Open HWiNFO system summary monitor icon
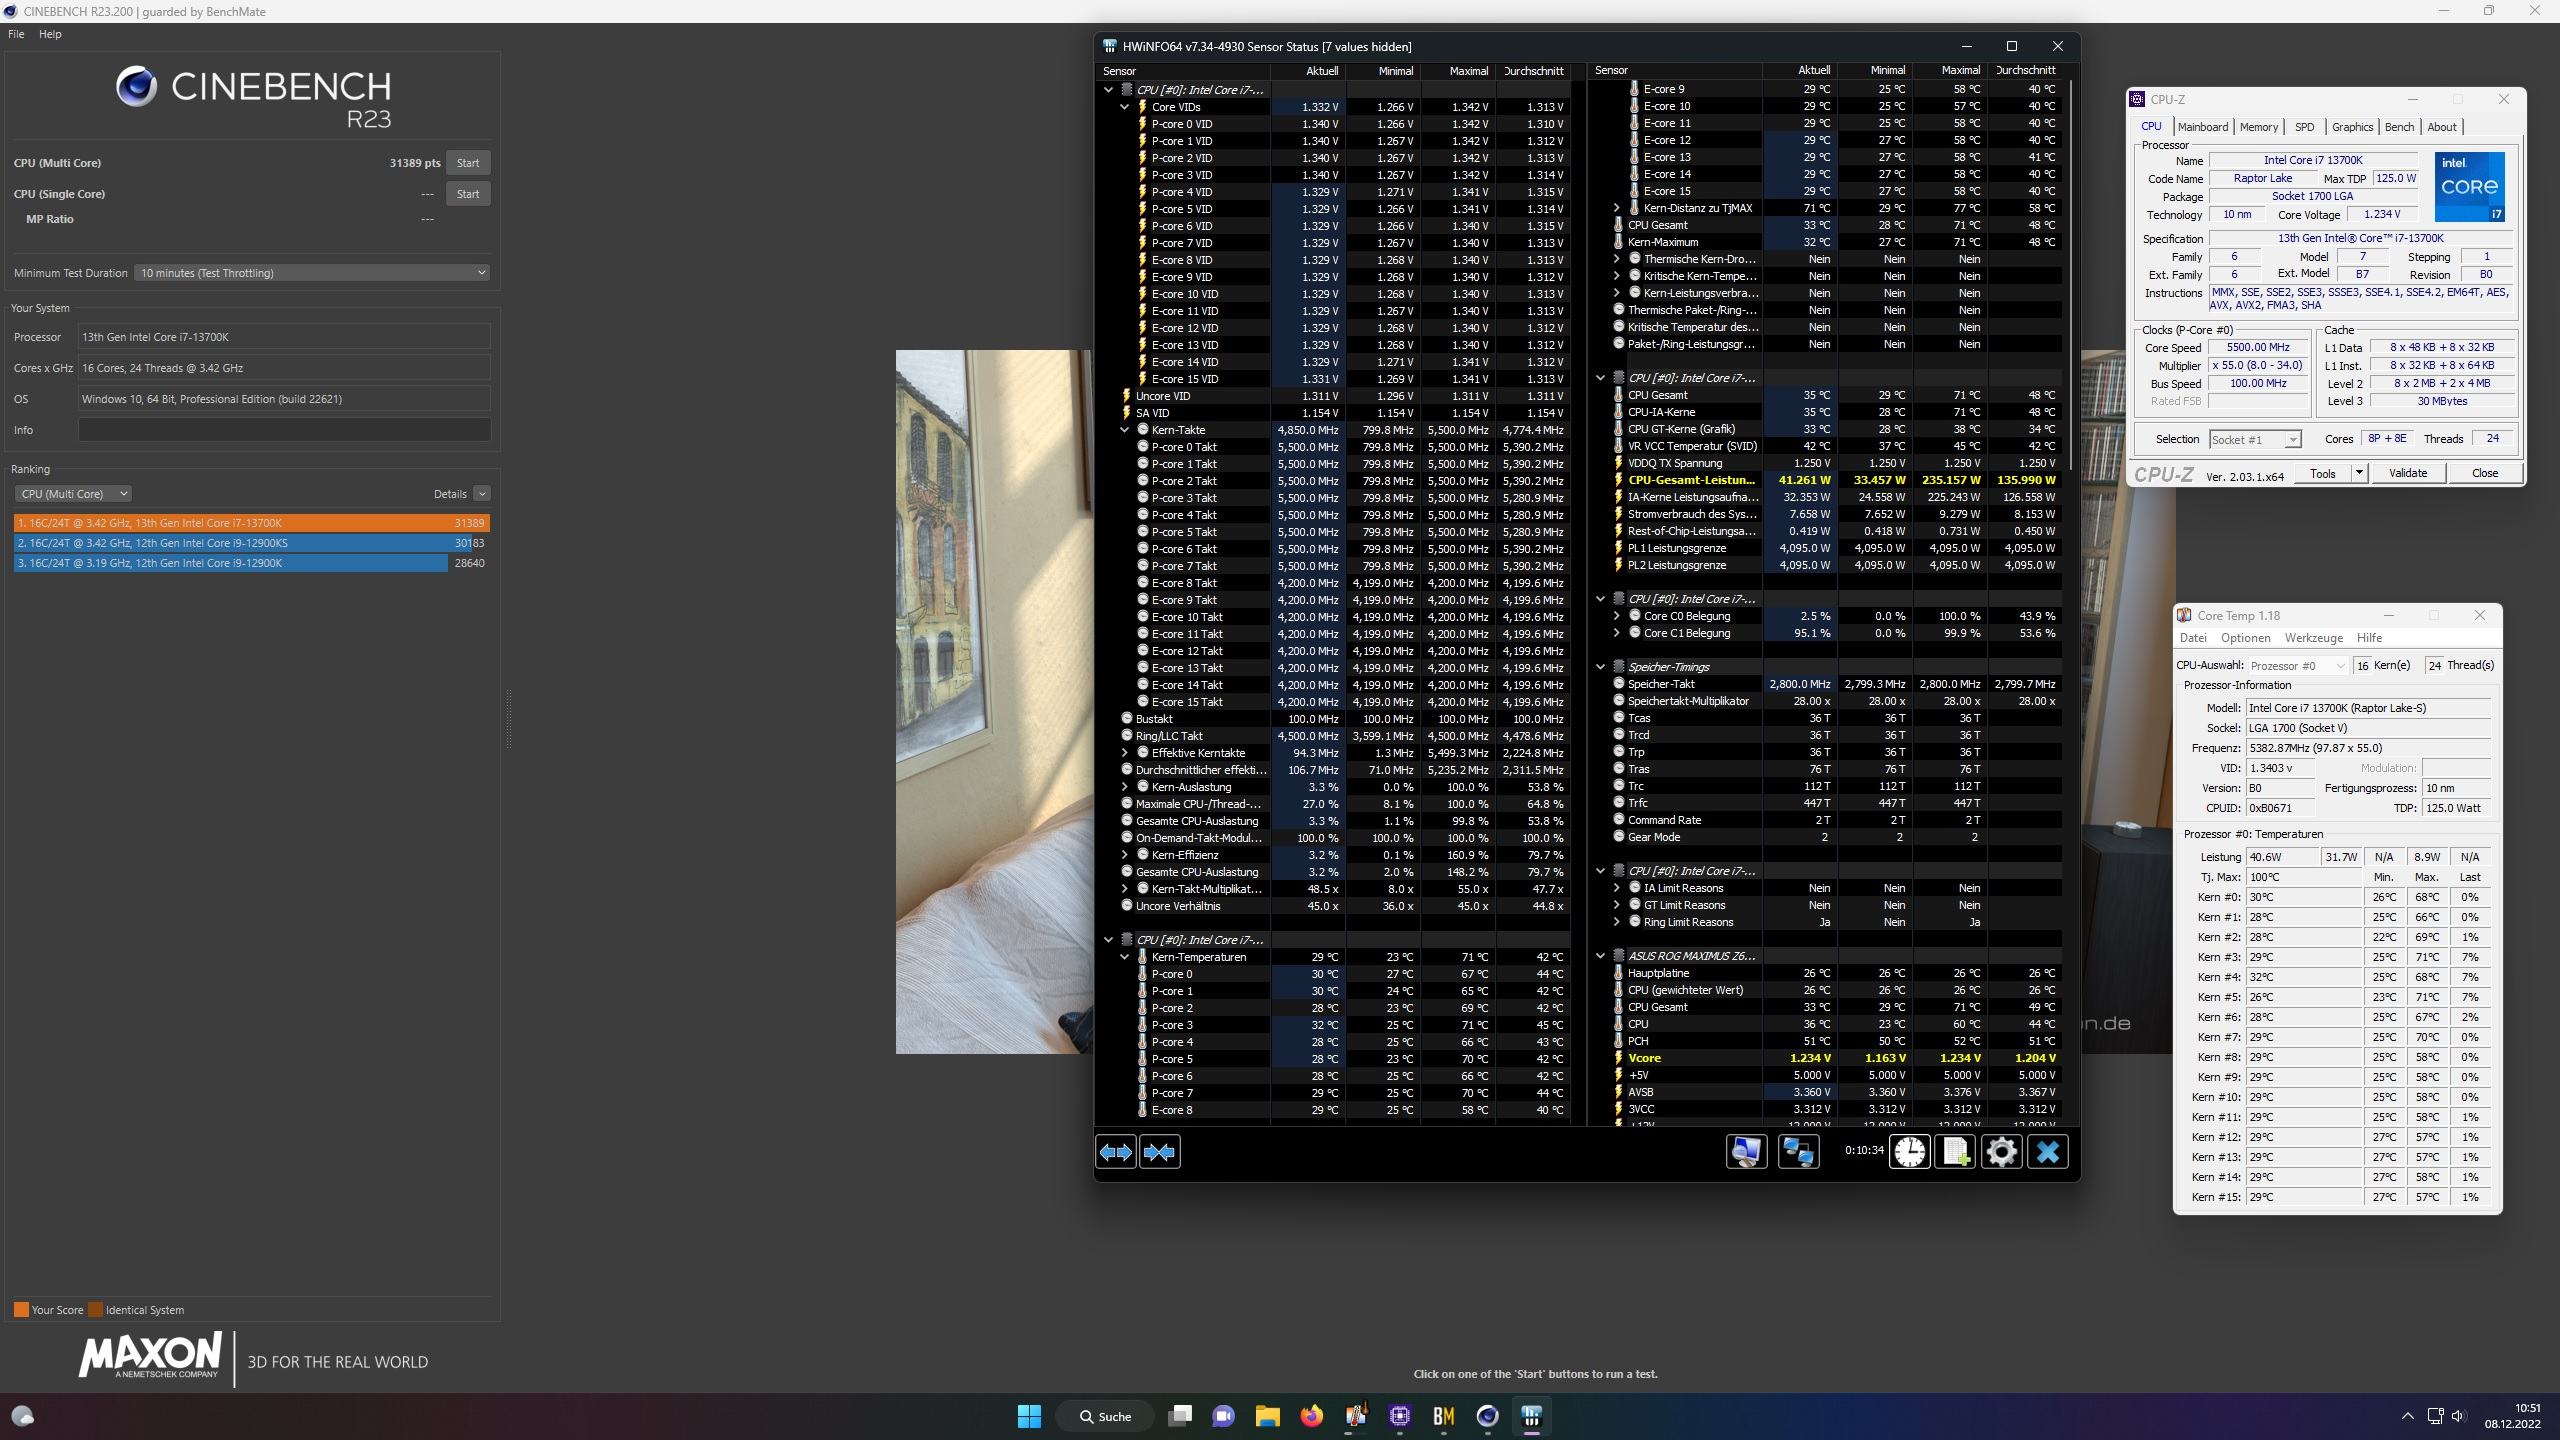This screenshot has width=2560, height=1440. [x=1746, y=1152]
